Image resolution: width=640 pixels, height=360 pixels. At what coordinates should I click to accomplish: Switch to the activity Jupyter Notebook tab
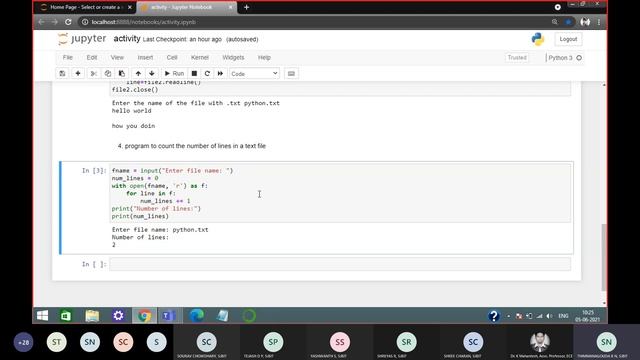pos(182,7)
